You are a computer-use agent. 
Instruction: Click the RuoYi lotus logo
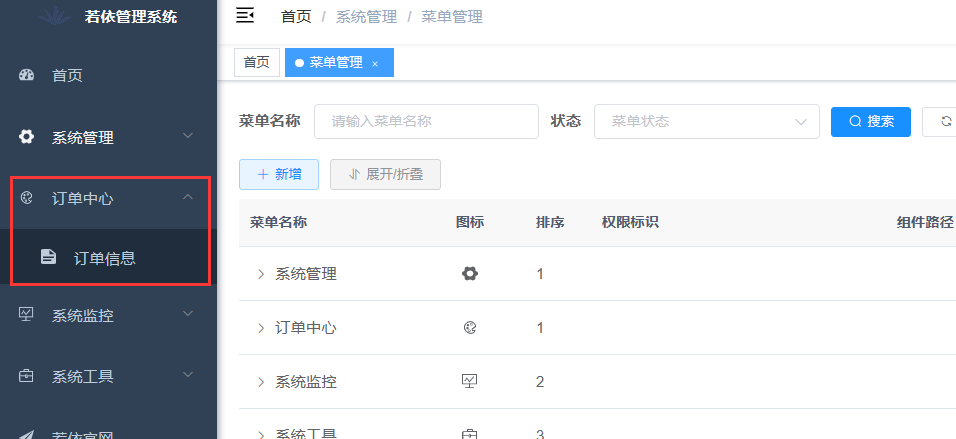[x=57, y=15]
